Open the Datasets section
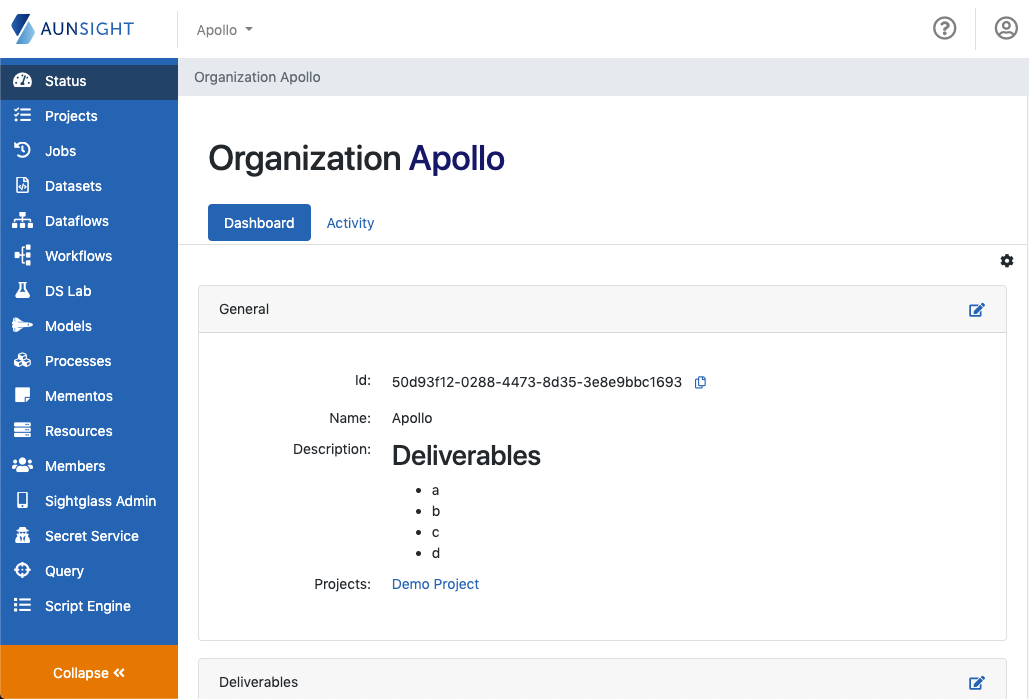The image size is (1029, 699). coord(74,186)
